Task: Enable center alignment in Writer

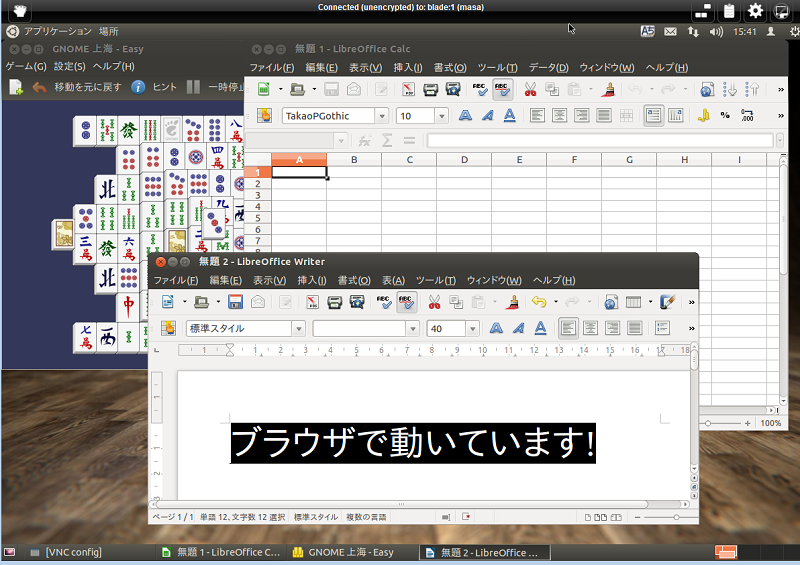Action: [590, 328]
